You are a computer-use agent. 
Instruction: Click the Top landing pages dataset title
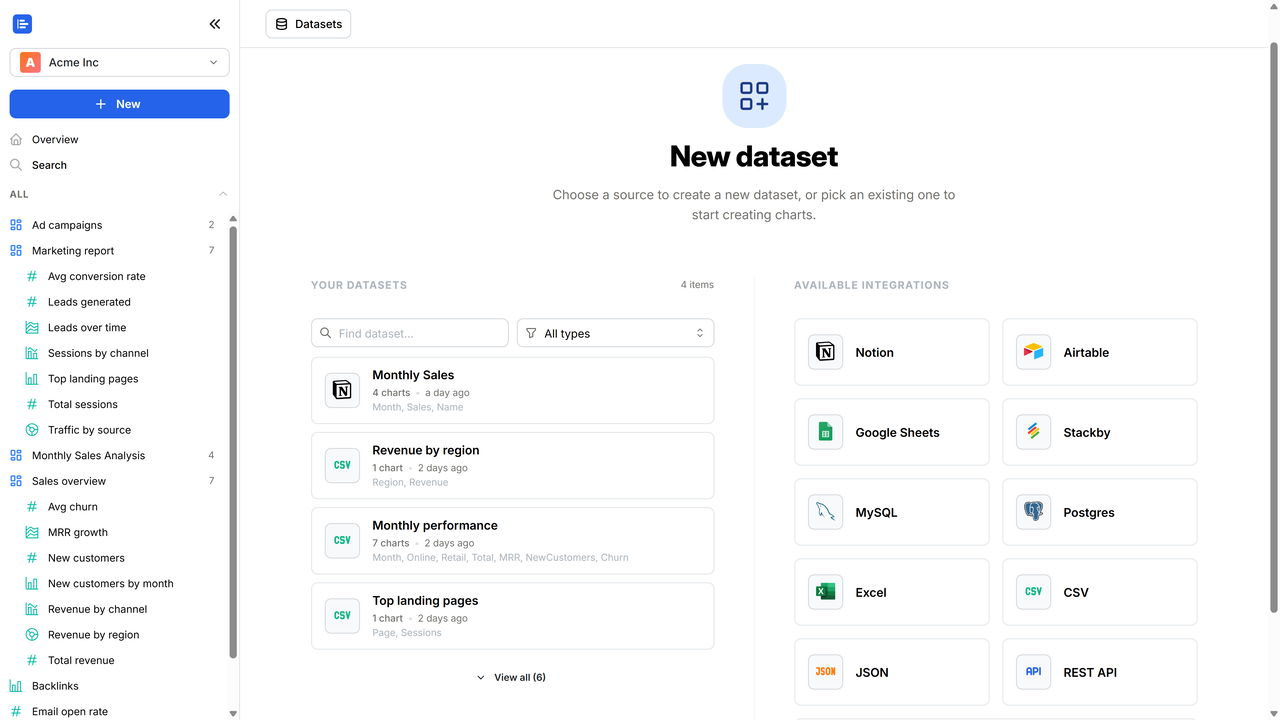pos(425,601)
